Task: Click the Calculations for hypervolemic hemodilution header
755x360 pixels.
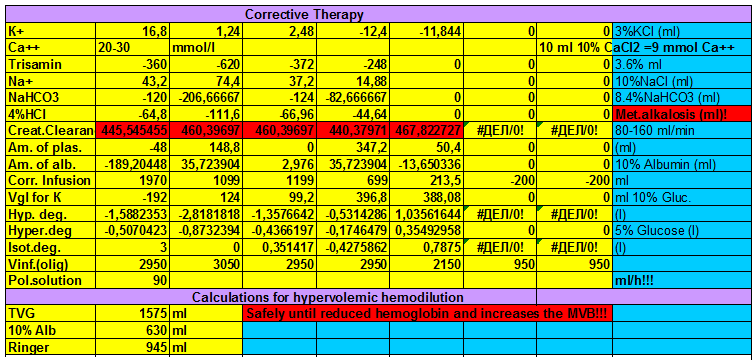Action: (328, 296)
